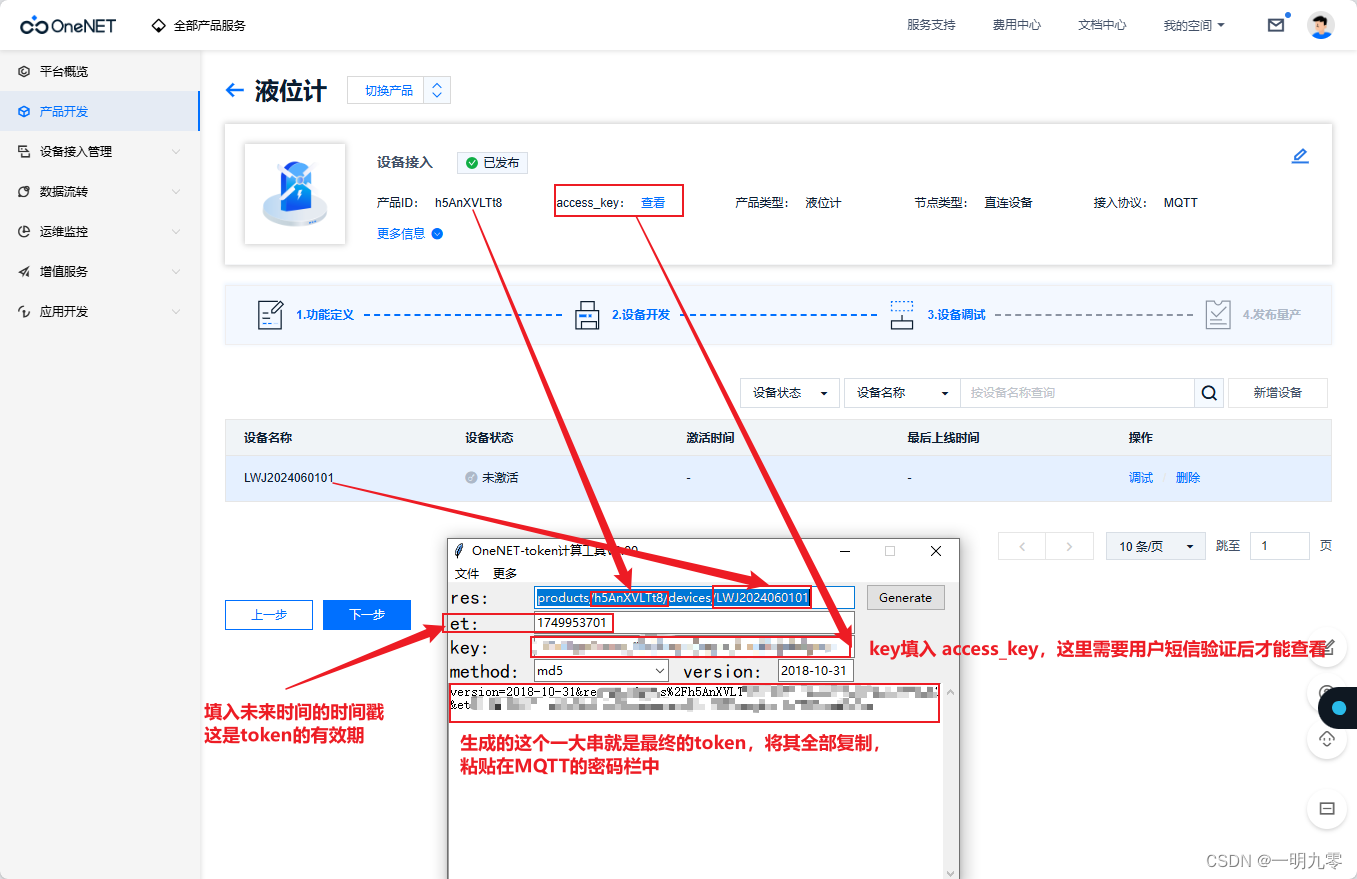
Task: Click the feather icon in token tool title bar
Action: [459, 551]
